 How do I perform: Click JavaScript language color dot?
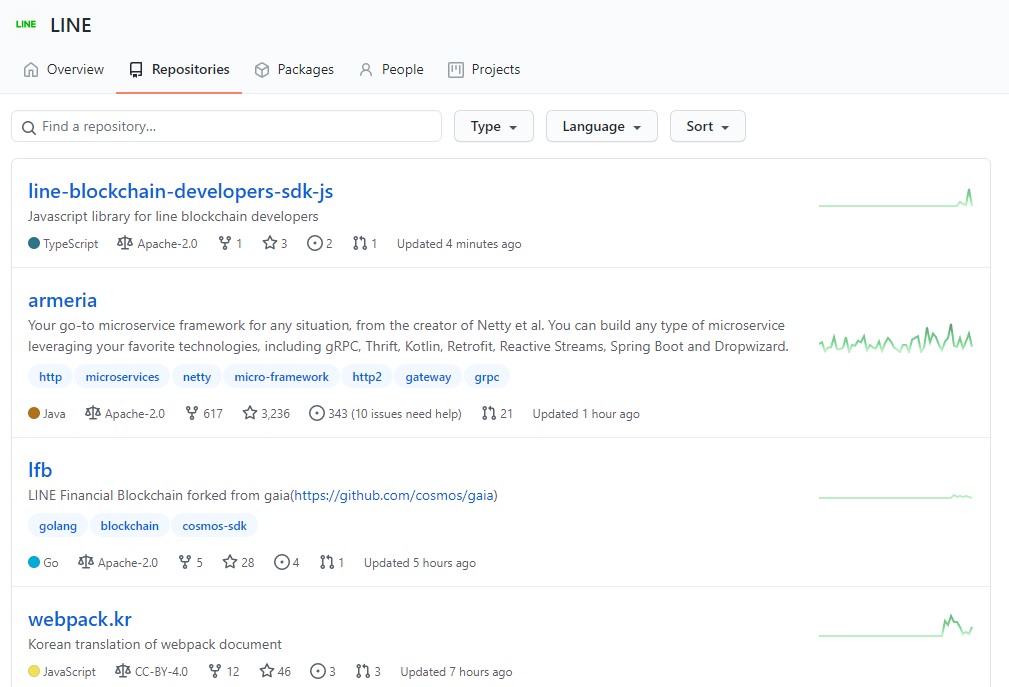click(x=34, y=671)
